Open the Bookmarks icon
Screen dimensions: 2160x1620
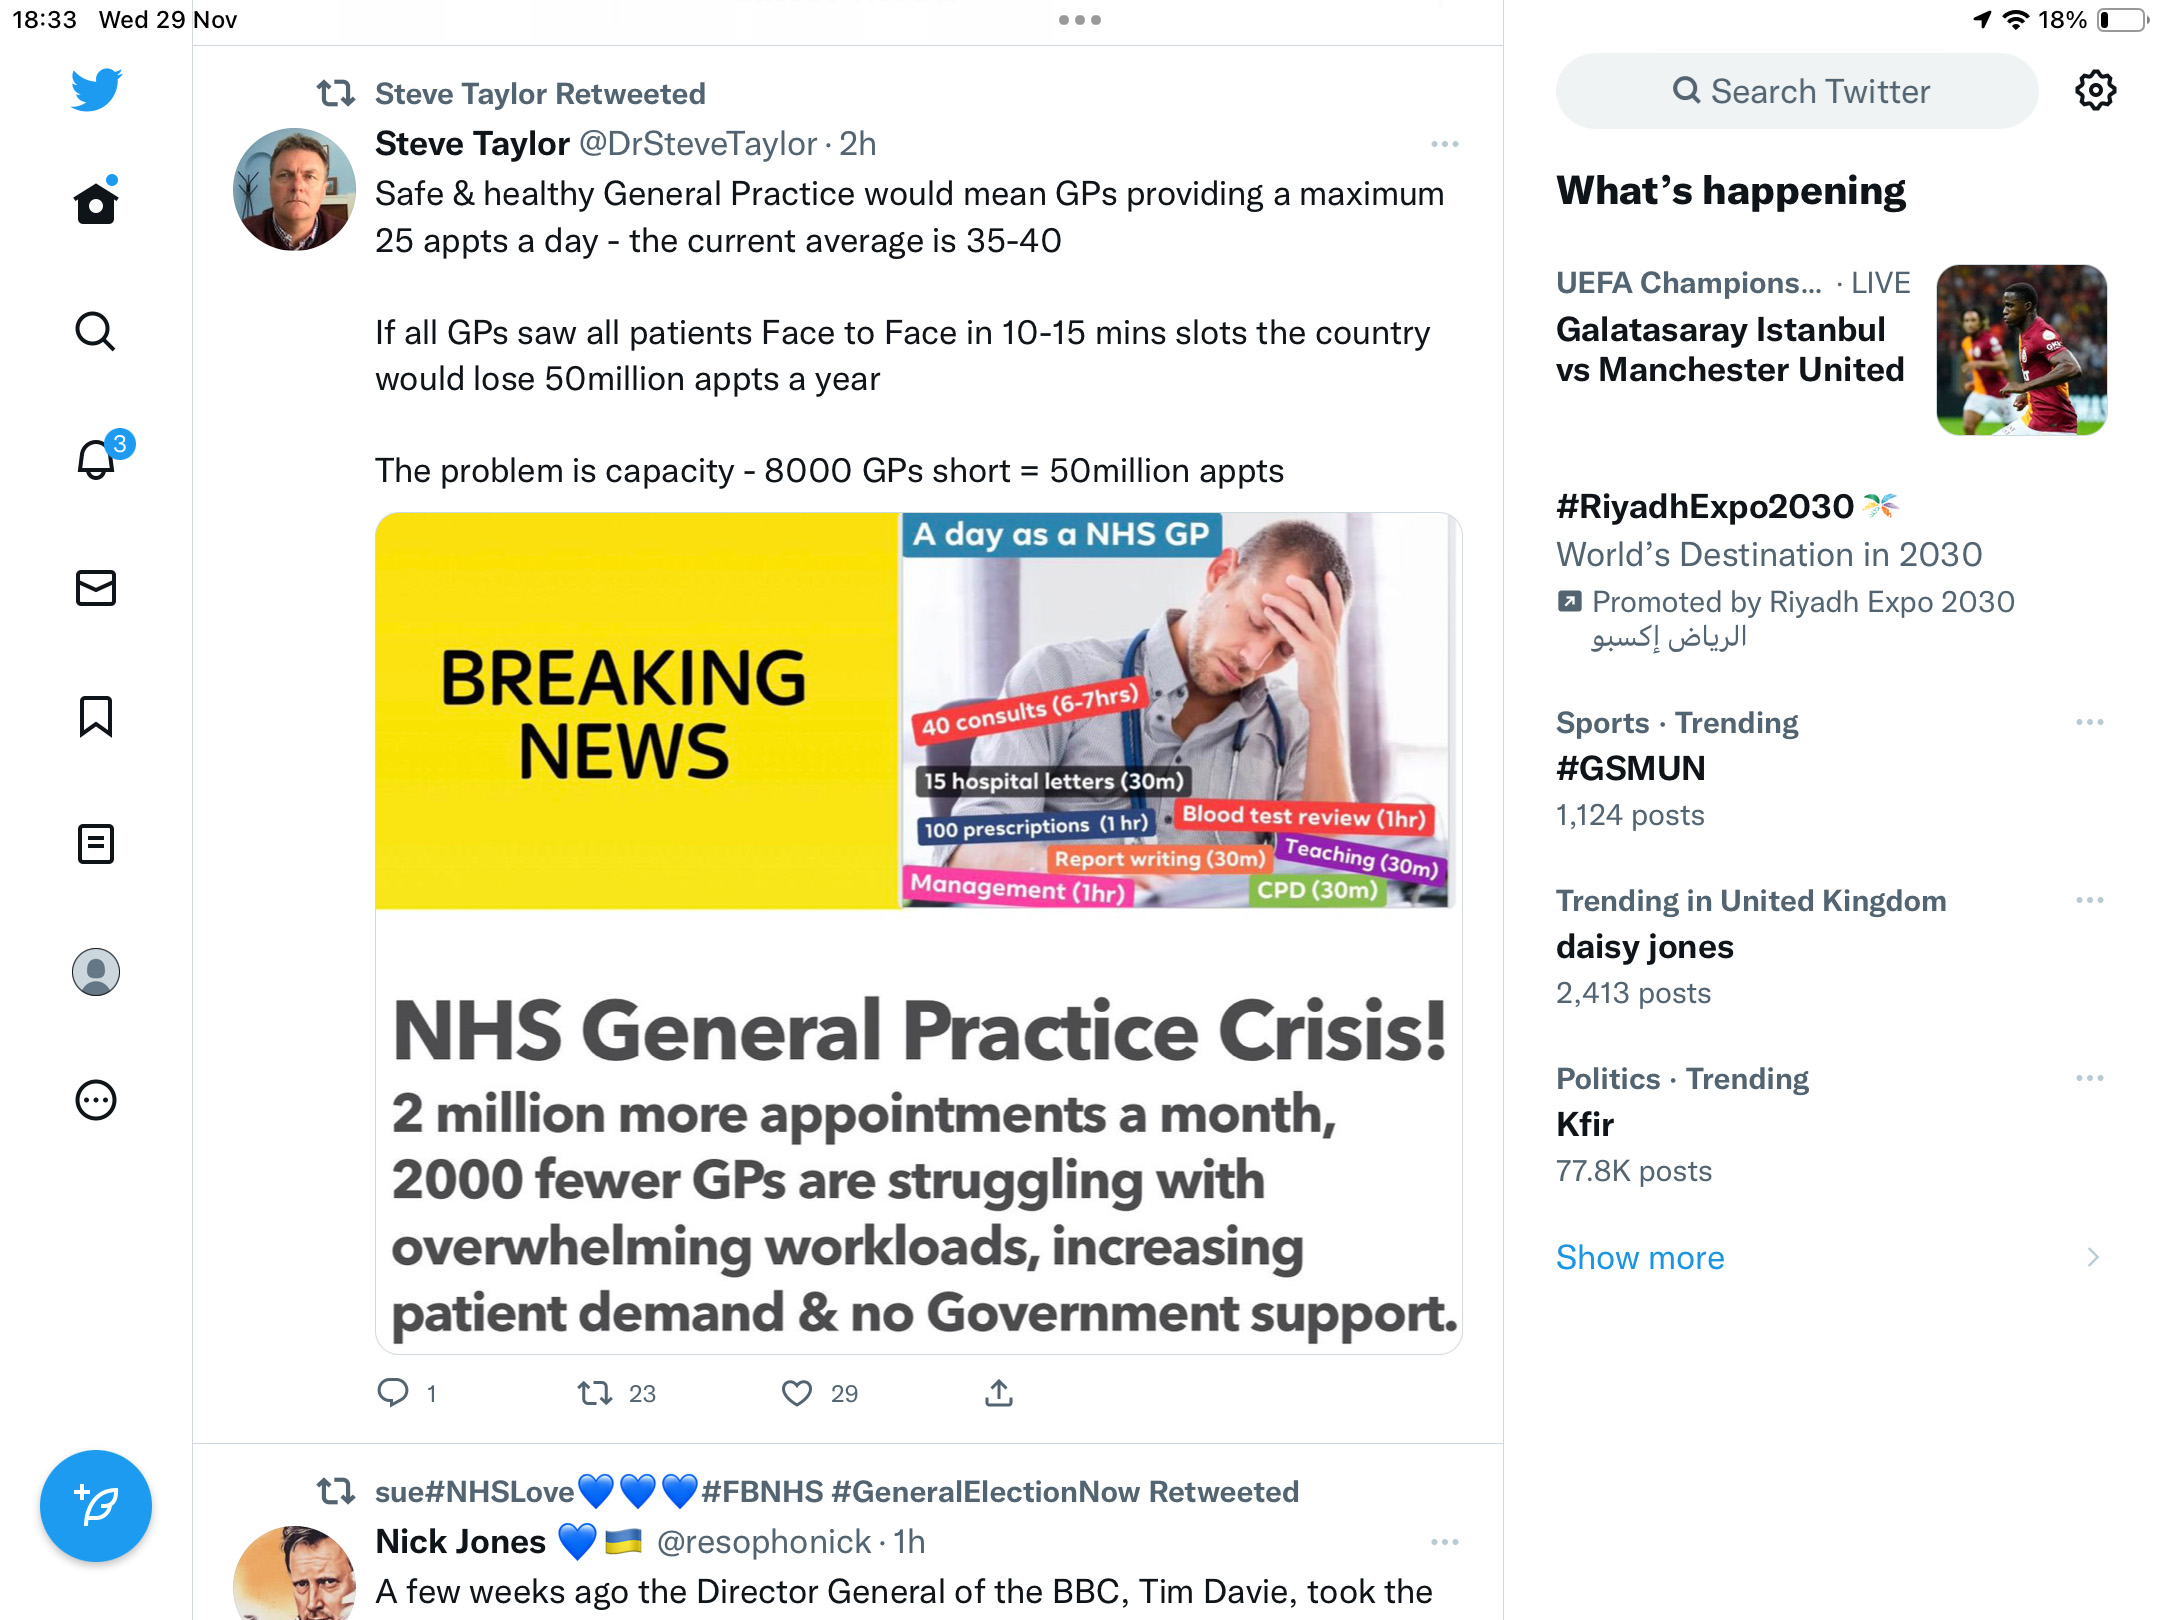[96, 716]
